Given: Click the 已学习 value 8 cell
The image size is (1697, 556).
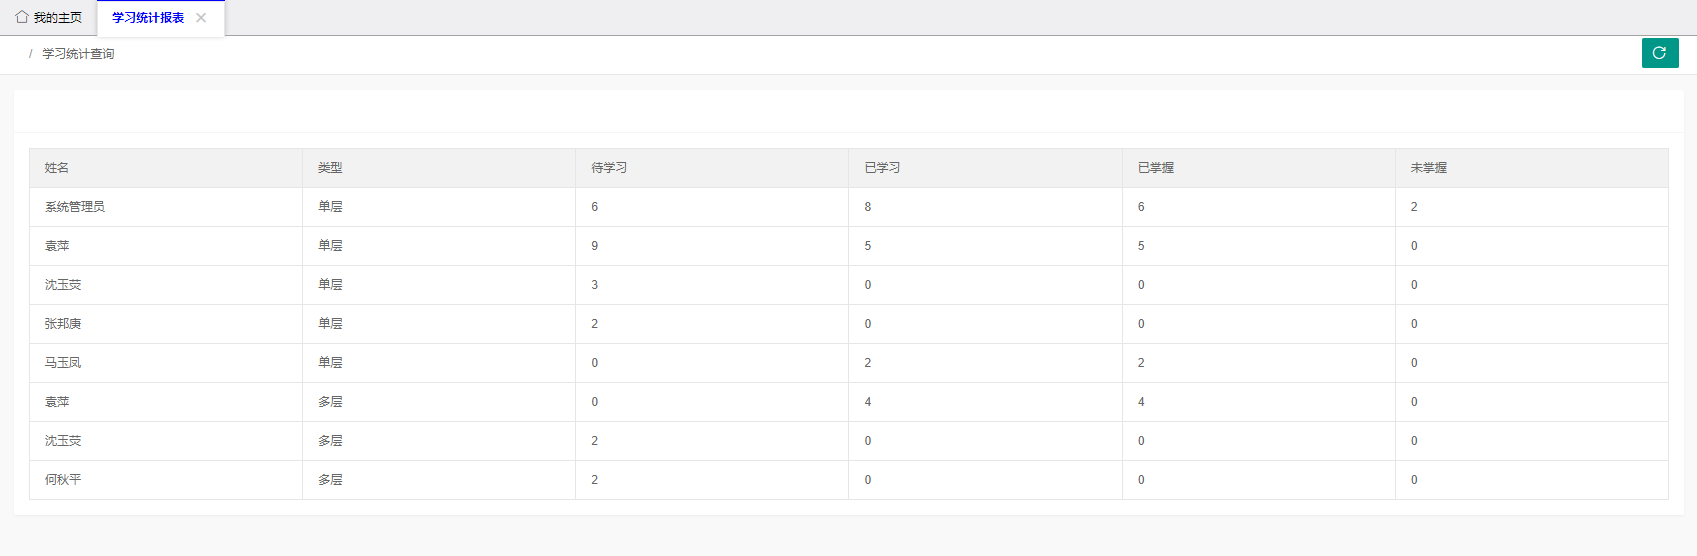Looking at the screenshot, I should [x=868, y=207].
